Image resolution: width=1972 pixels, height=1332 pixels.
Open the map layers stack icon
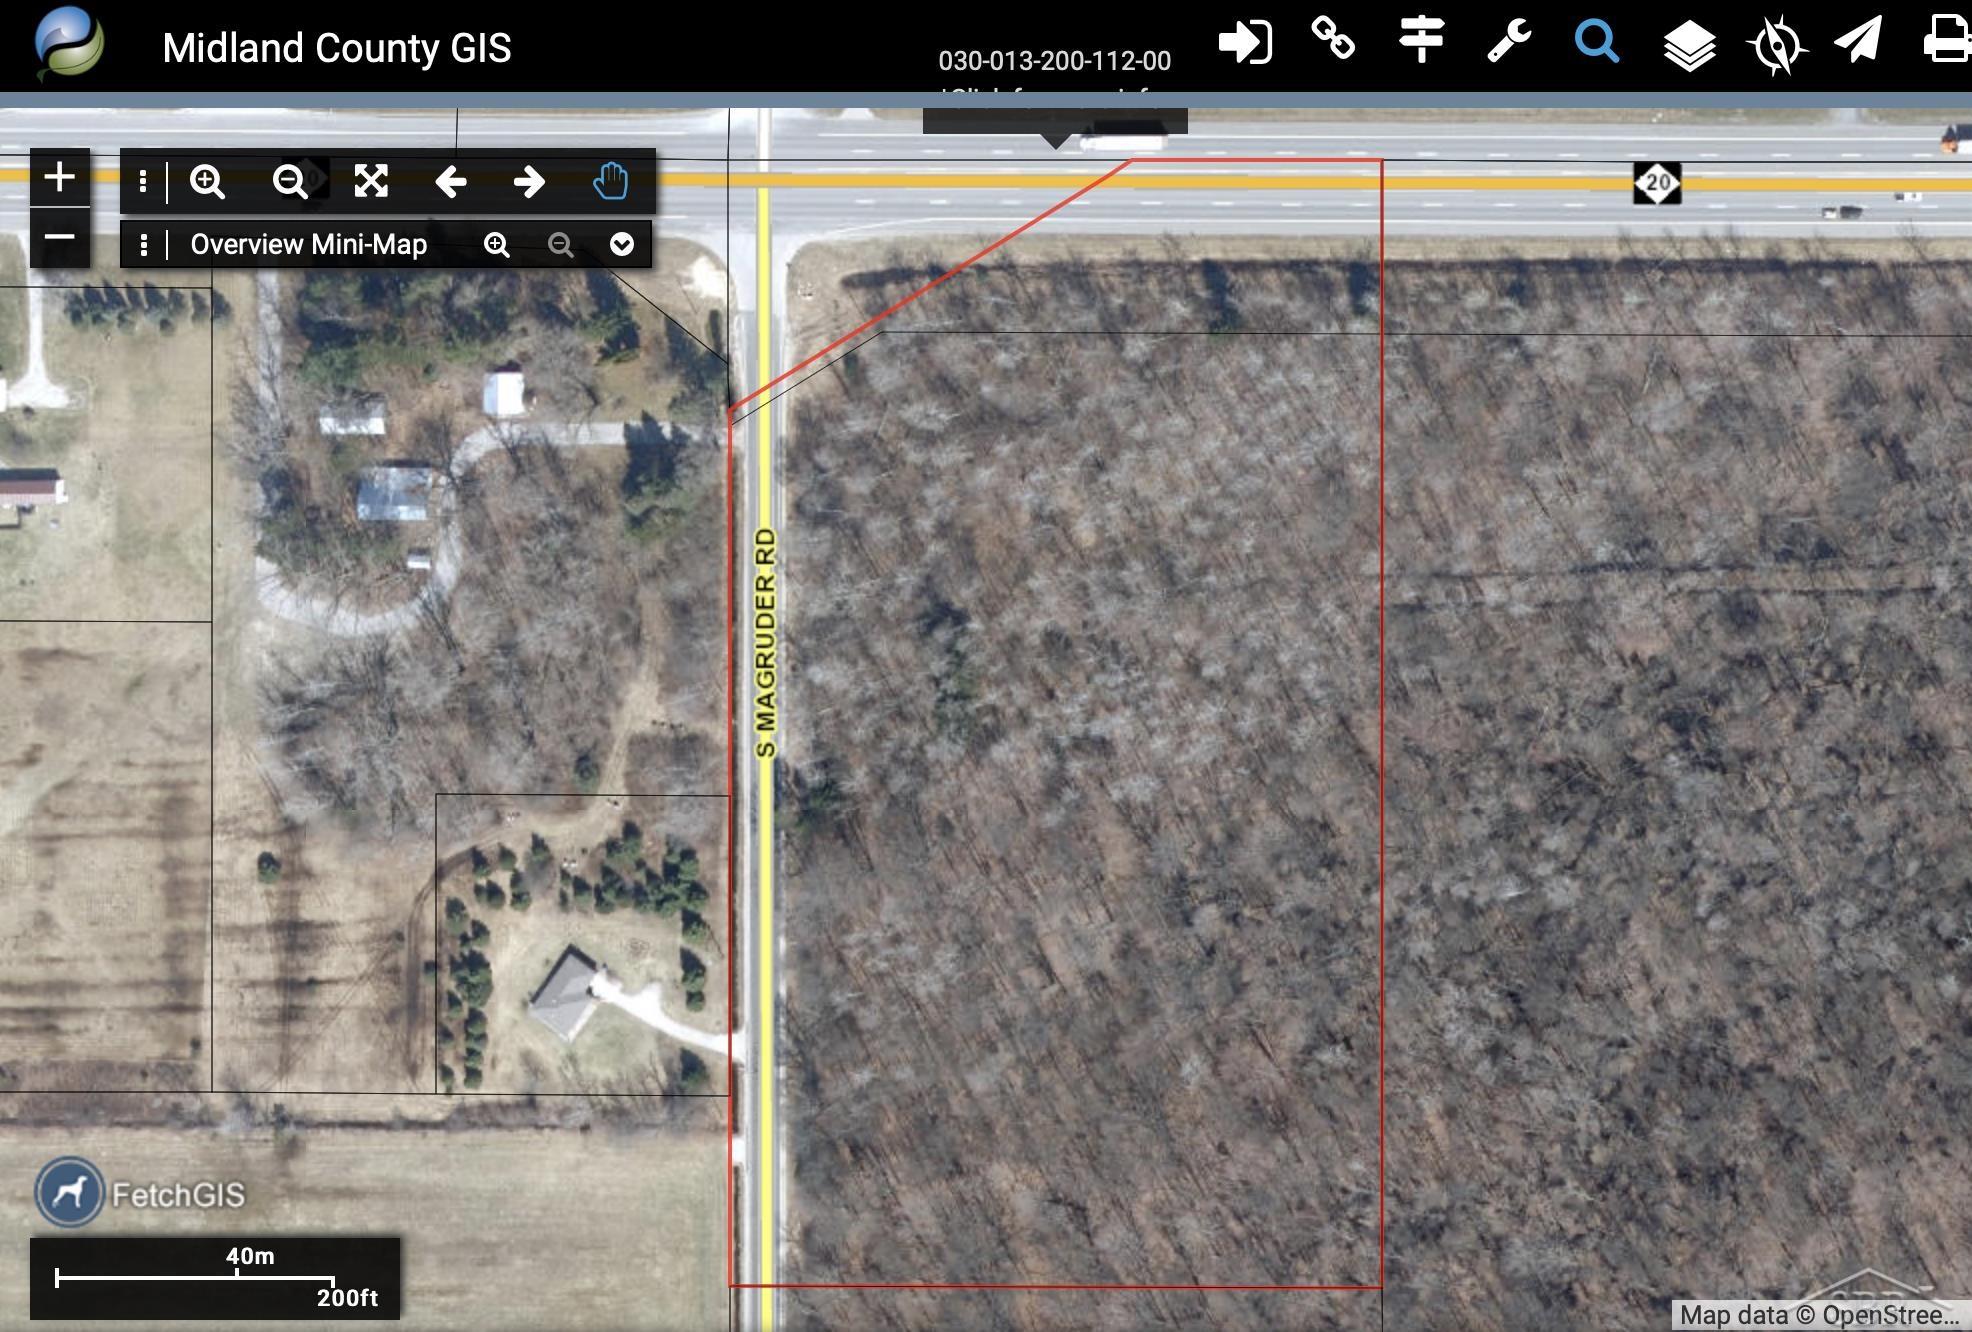pos(1689,47)
